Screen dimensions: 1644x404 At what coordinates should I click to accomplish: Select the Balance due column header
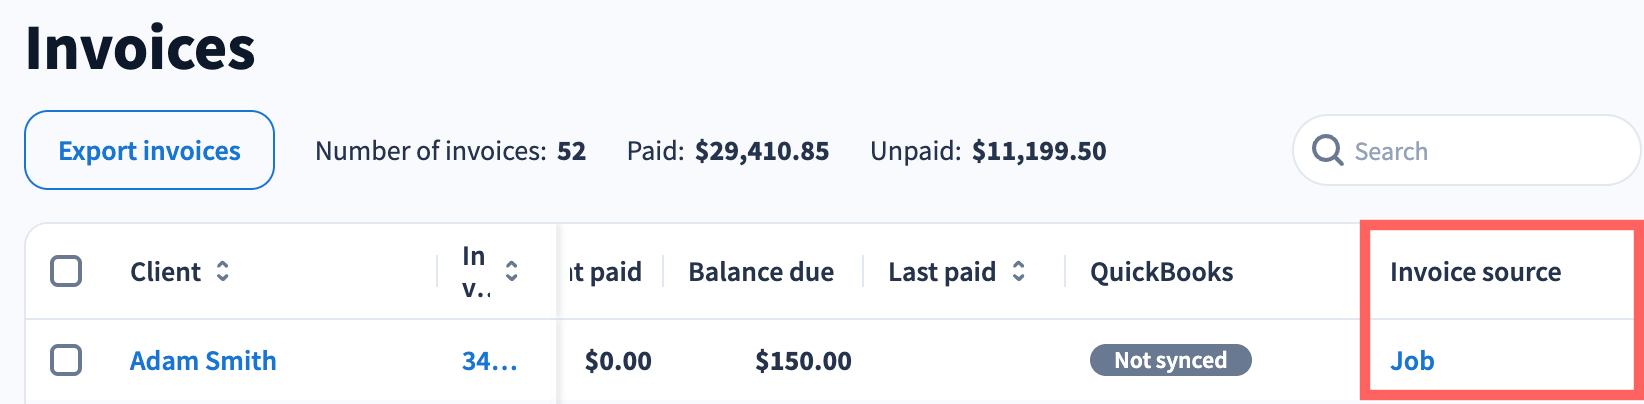760,271
